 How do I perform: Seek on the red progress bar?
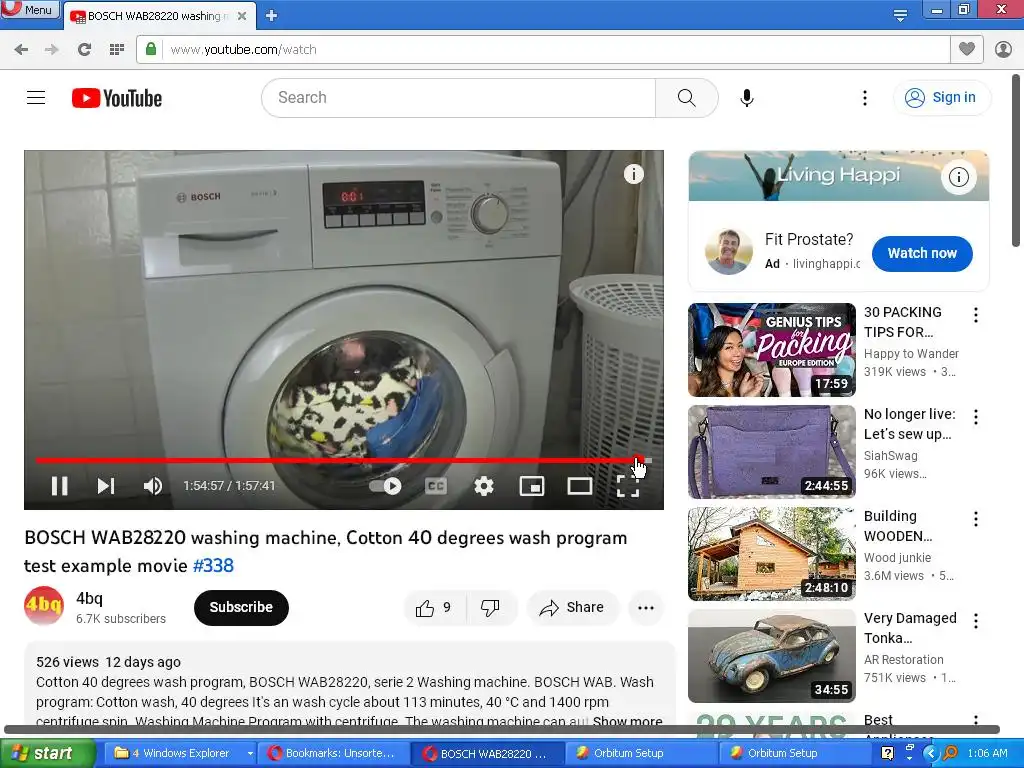[x=344, y=461]
